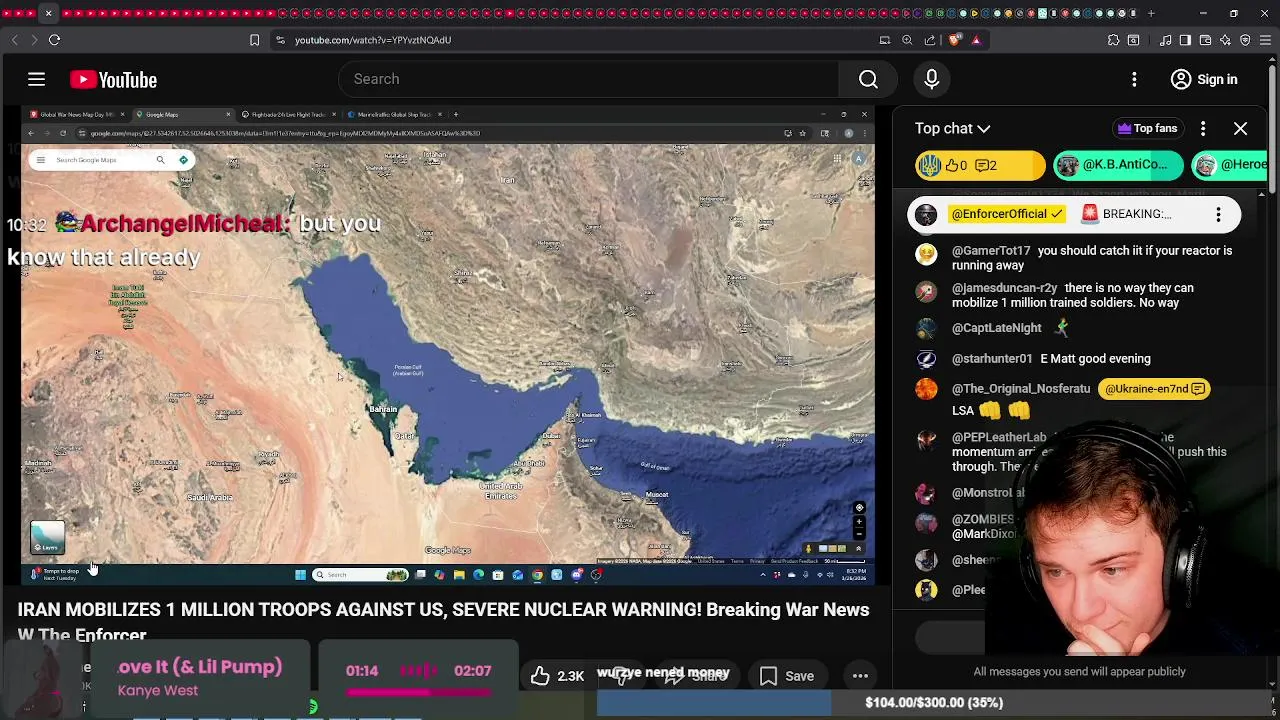The height and width of the screenshot is (720, 1280).
Task: Open pinned message options menu
Action: pyautogui.click(x=1218, y=214)
